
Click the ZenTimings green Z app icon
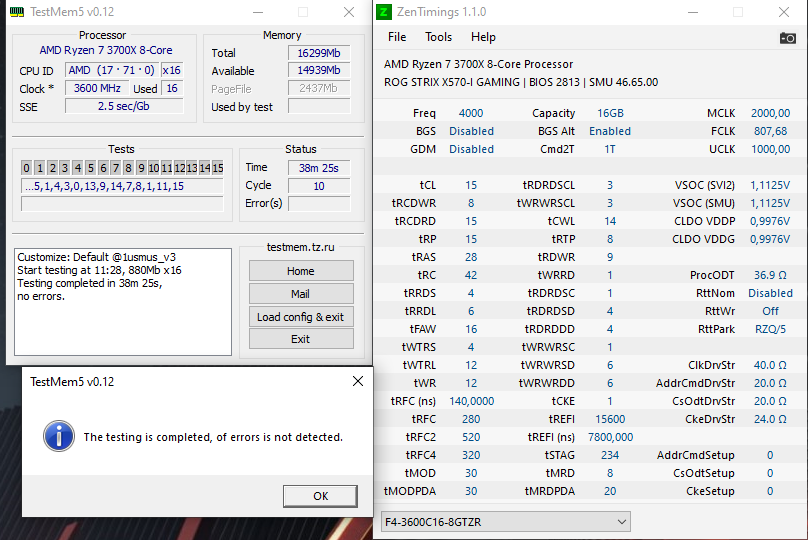[384, 11]
